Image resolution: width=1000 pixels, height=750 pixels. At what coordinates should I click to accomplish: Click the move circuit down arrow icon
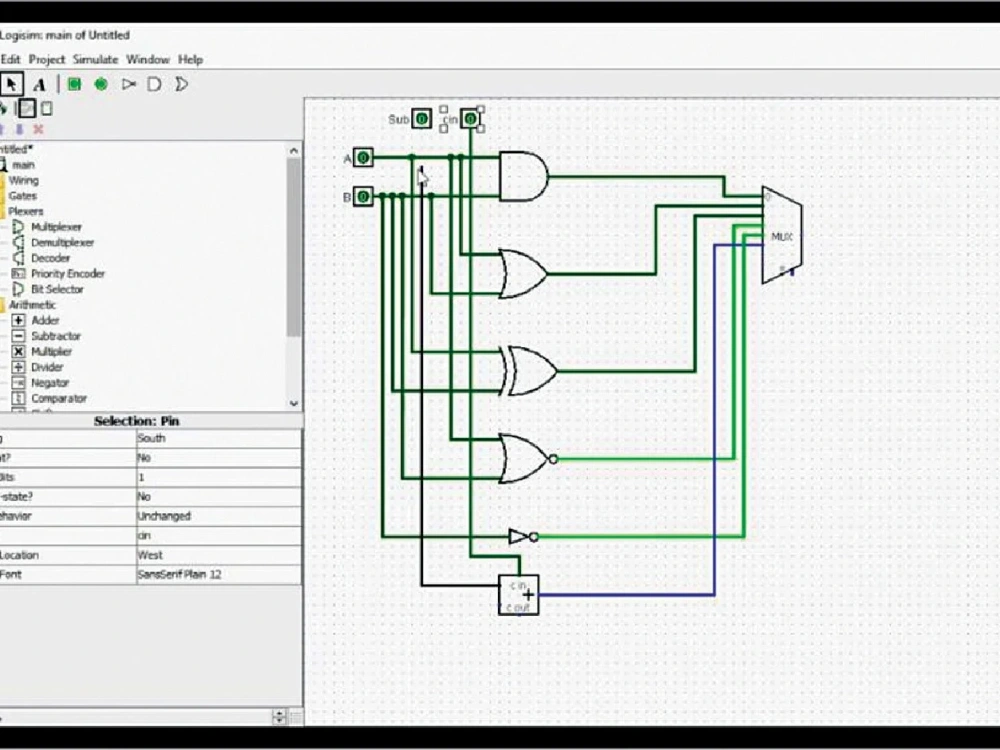click(x=19, y=129)
